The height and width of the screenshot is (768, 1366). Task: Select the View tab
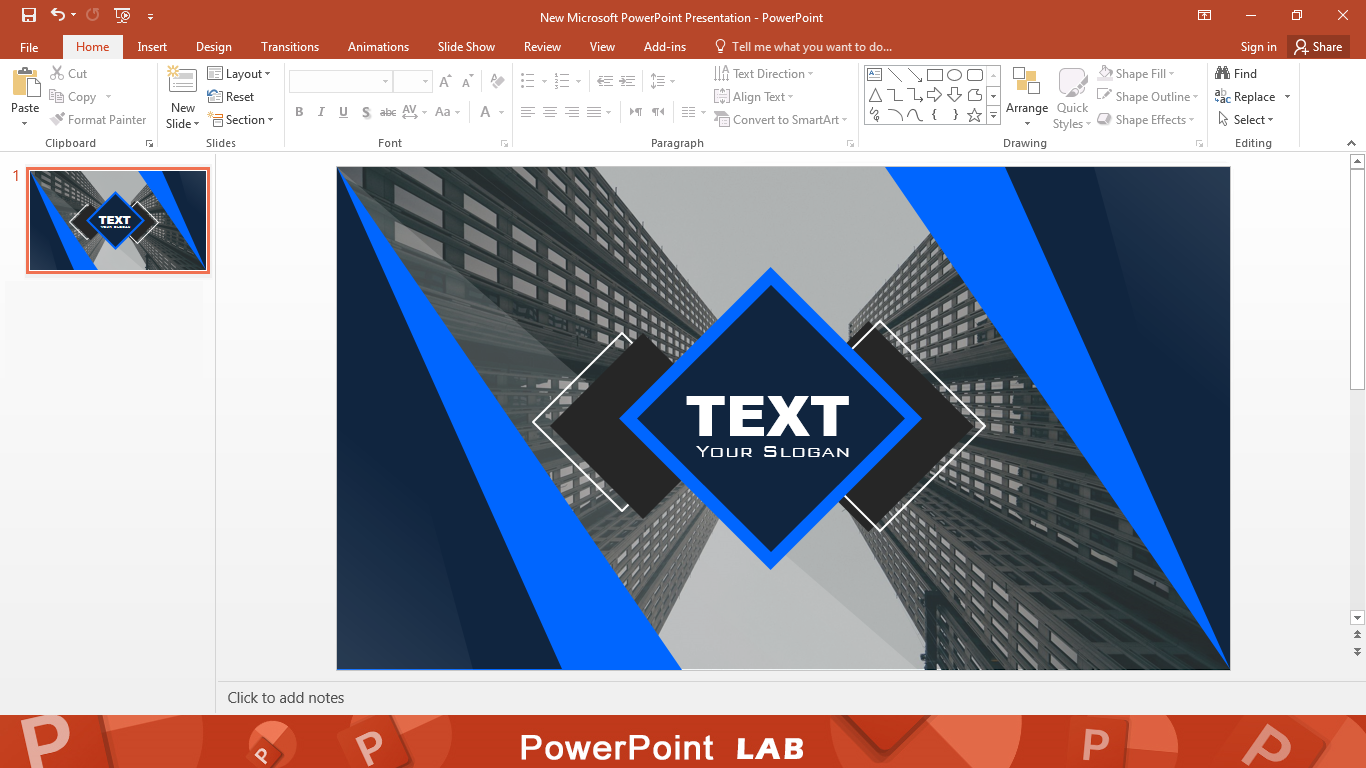click(602, 47)
